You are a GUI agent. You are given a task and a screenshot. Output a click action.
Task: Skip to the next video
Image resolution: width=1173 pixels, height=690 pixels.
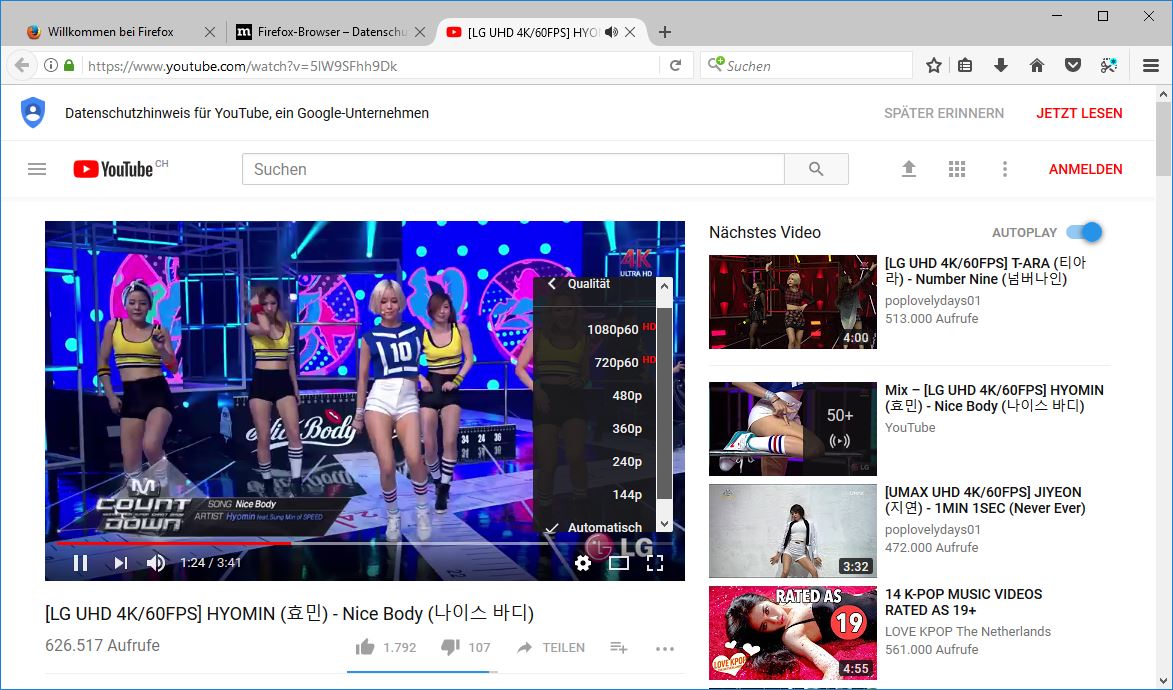click(x=120, y=563)
